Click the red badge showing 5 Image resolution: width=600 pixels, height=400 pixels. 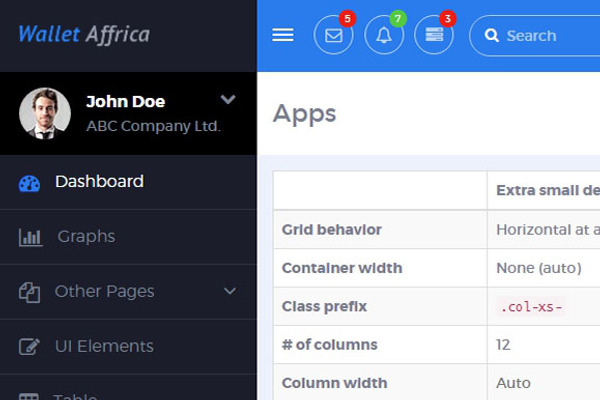click(347, 18)
